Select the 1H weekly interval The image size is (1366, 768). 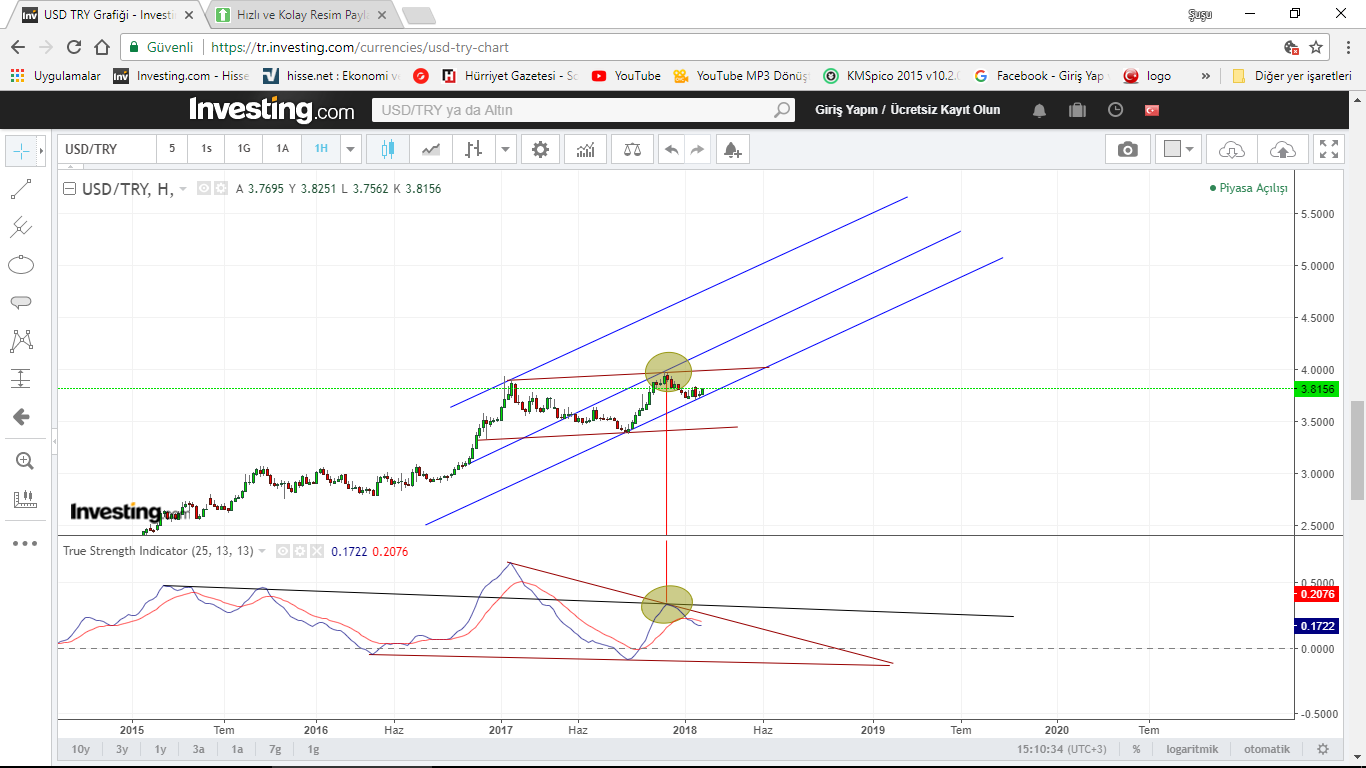[321, 149]
